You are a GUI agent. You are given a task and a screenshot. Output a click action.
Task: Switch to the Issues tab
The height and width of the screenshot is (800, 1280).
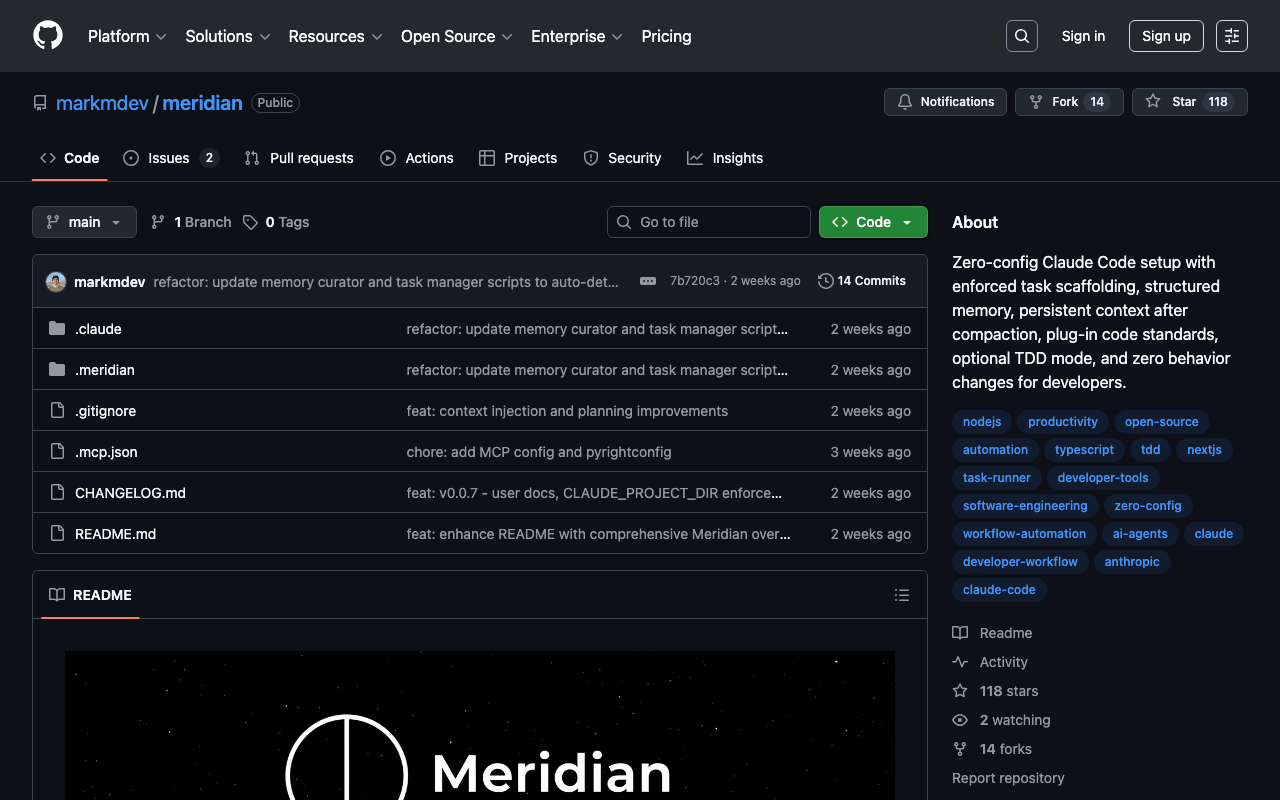point(169,158)
